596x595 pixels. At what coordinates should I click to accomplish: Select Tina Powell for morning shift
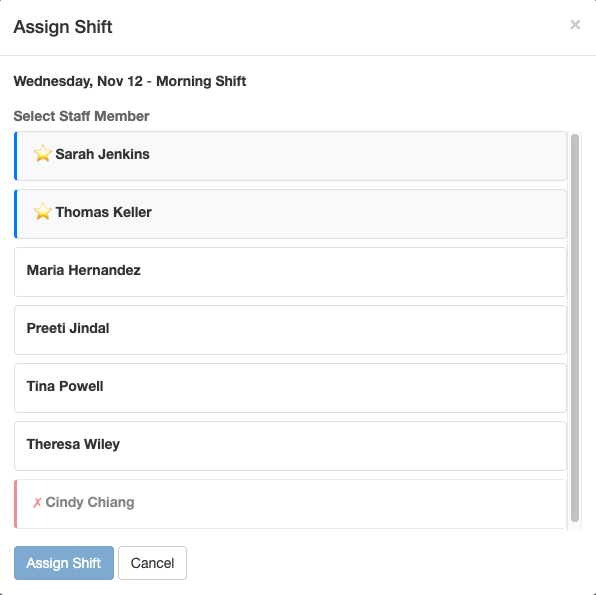tap(290, 388)
